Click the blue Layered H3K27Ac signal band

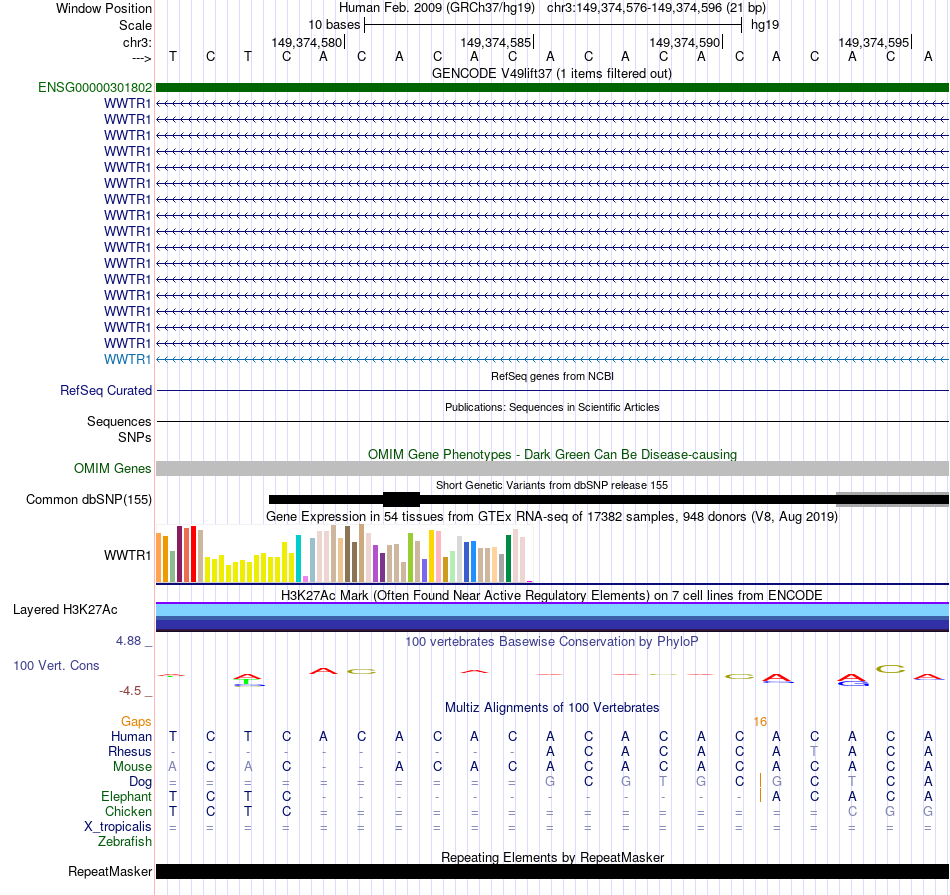552,617
